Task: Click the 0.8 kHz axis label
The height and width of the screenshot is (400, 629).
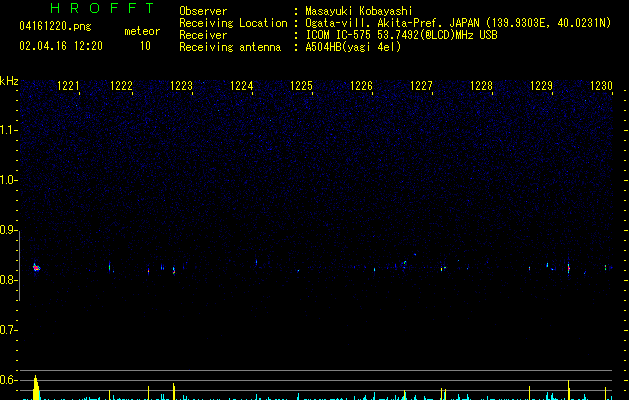Action: (9, 280)
